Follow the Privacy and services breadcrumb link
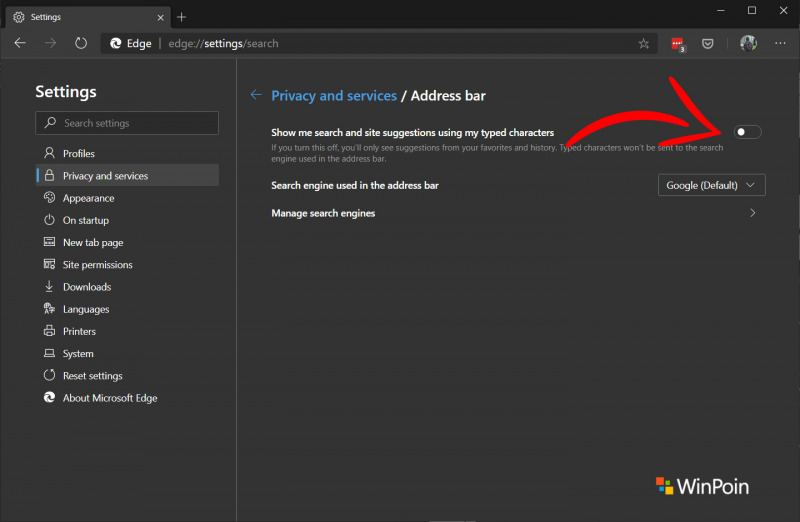This screenshot has height=522, width=800. coord(334,95)
